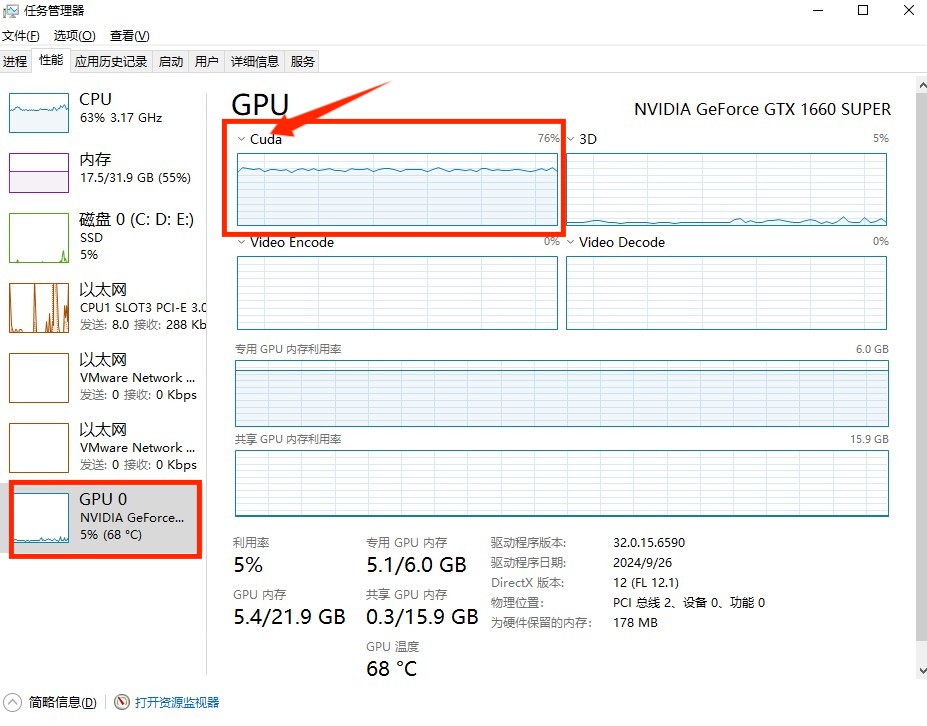Open the 3D engine selector dropdown
This screenshot has height=726, width=927.
(570, 139)
